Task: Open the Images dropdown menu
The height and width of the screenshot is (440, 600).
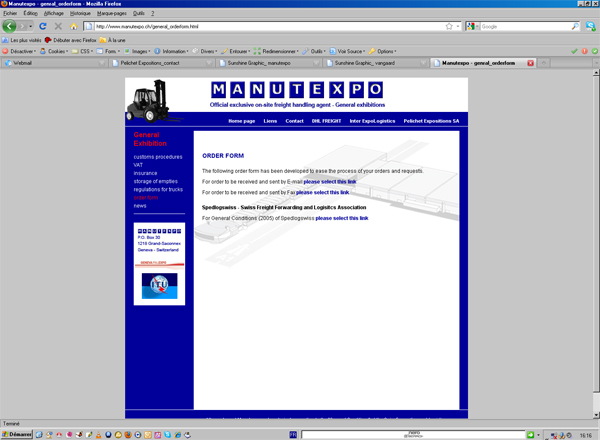Action: pyautogui.click(x=137, y=51)
